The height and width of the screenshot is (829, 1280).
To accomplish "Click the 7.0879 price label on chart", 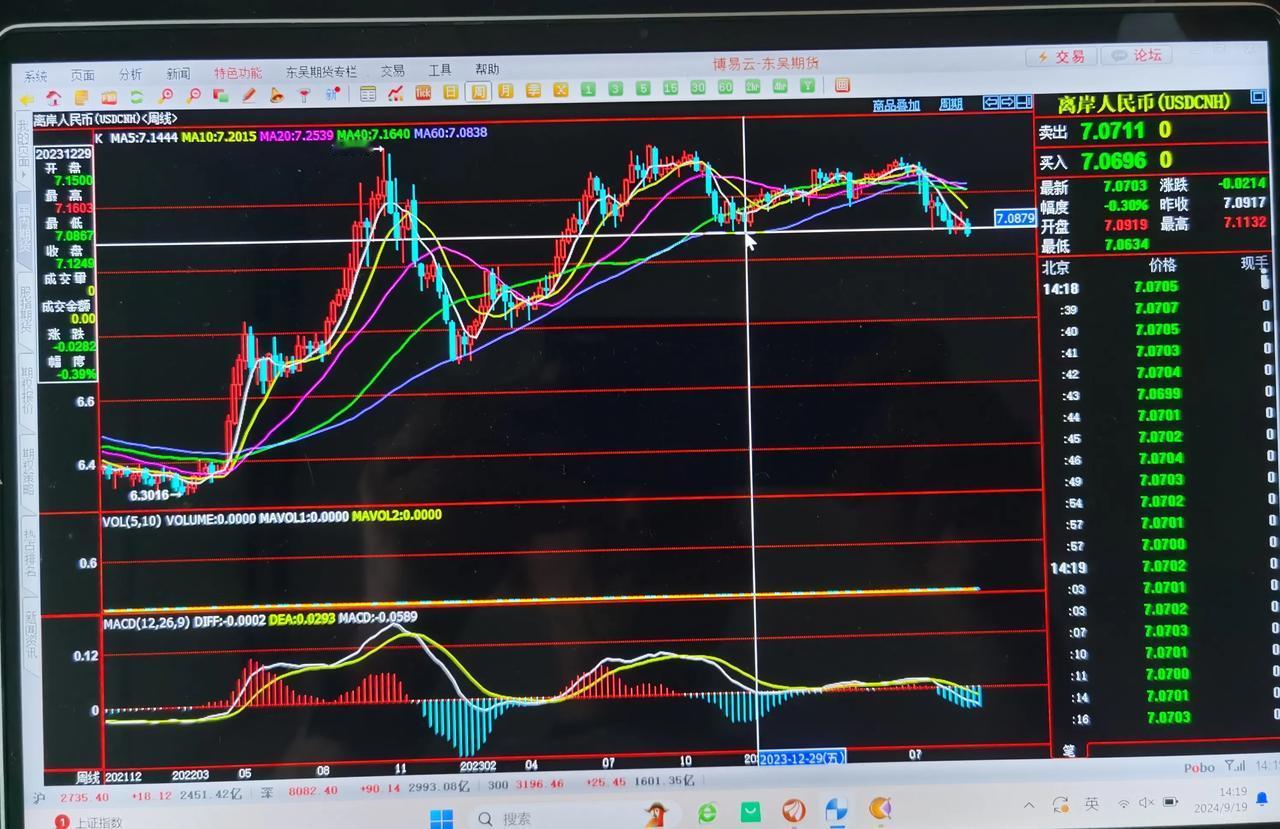I will tap(1015, 218).
